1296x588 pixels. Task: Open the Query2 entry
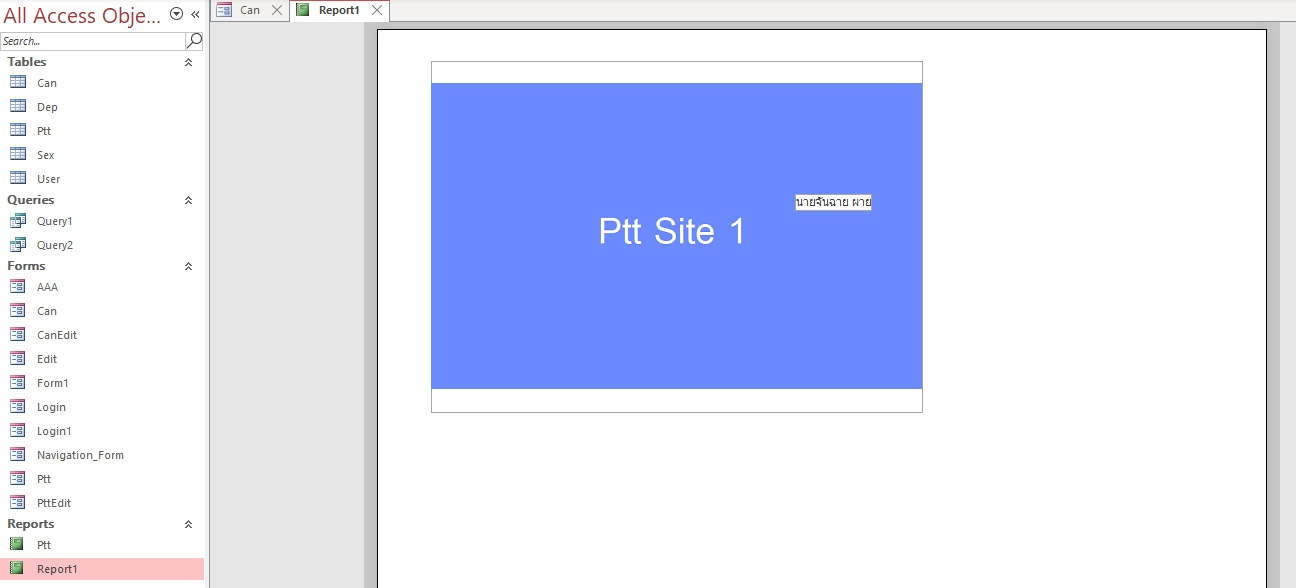102,245
